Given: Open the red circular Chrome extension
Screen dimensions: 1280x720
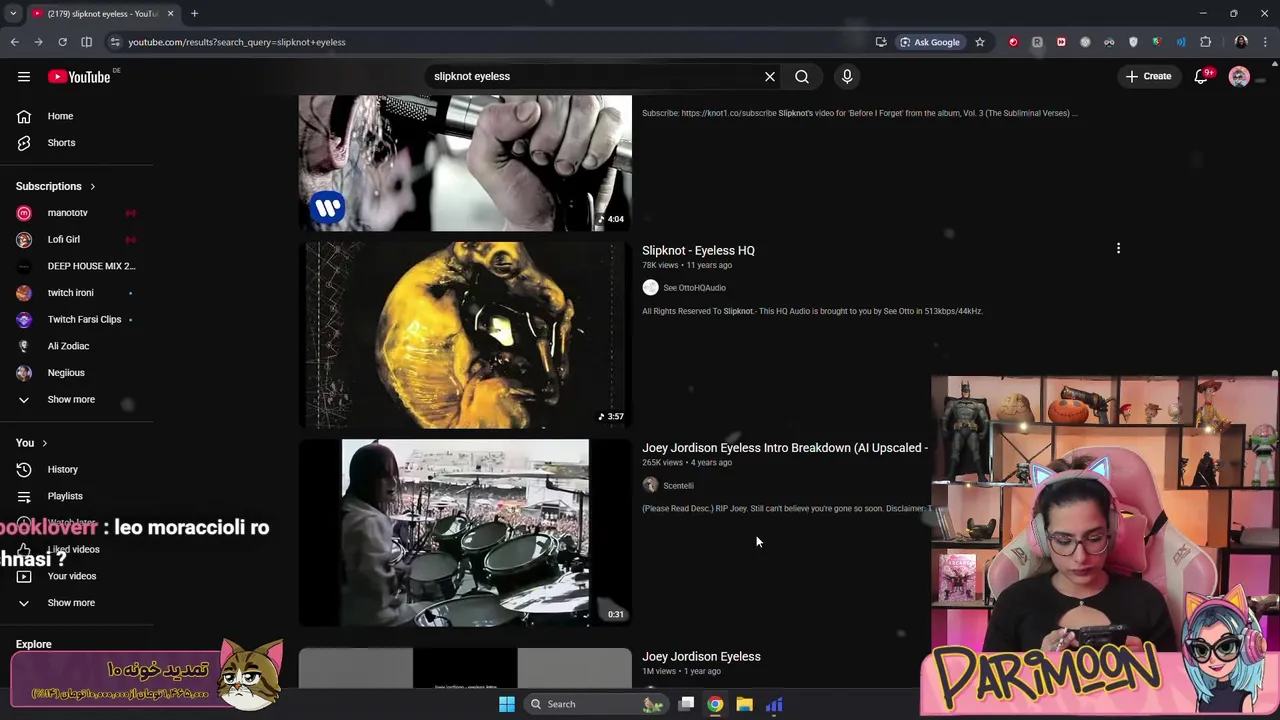Looking at the screenshot, I should 1013,42.
